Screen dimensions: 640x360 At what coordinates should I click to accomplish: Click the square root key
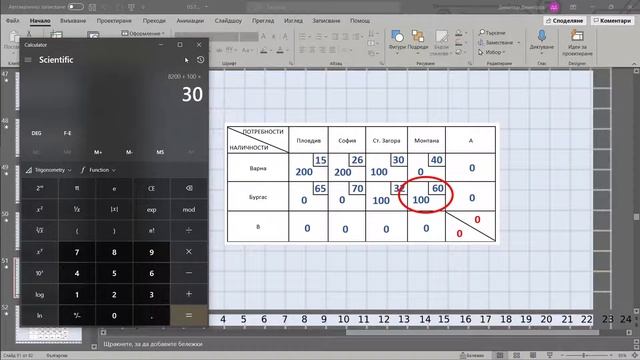(x=40, y=231)
